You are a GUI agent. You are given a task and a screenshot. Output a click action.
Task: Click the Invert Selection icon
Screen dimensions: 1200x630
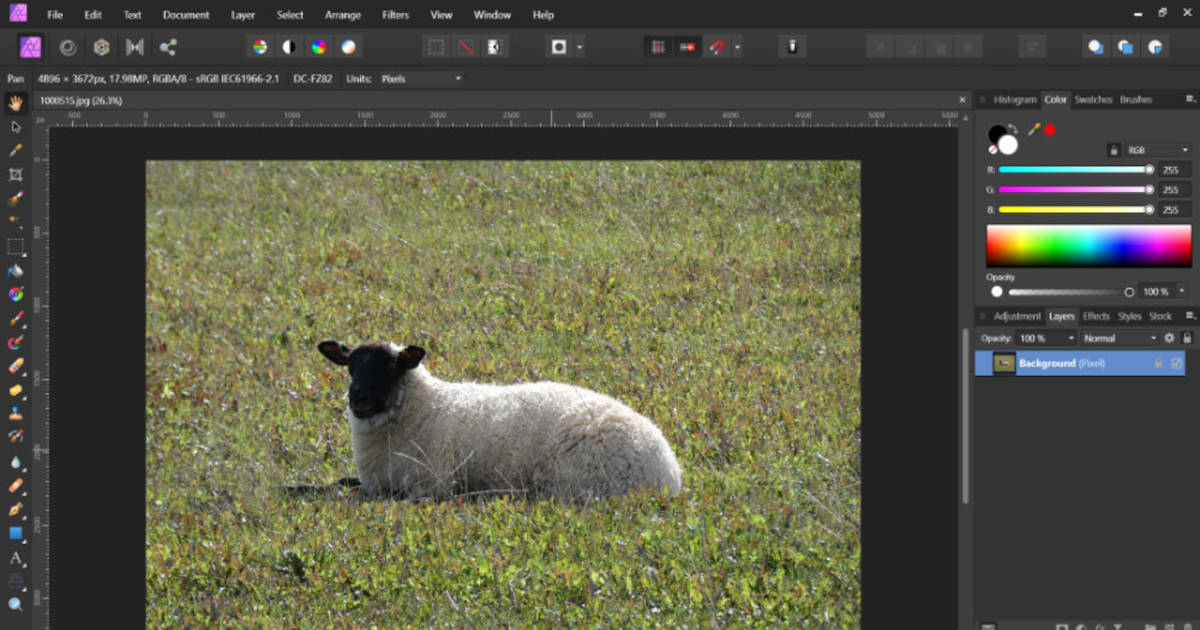(x=494, y=47)
